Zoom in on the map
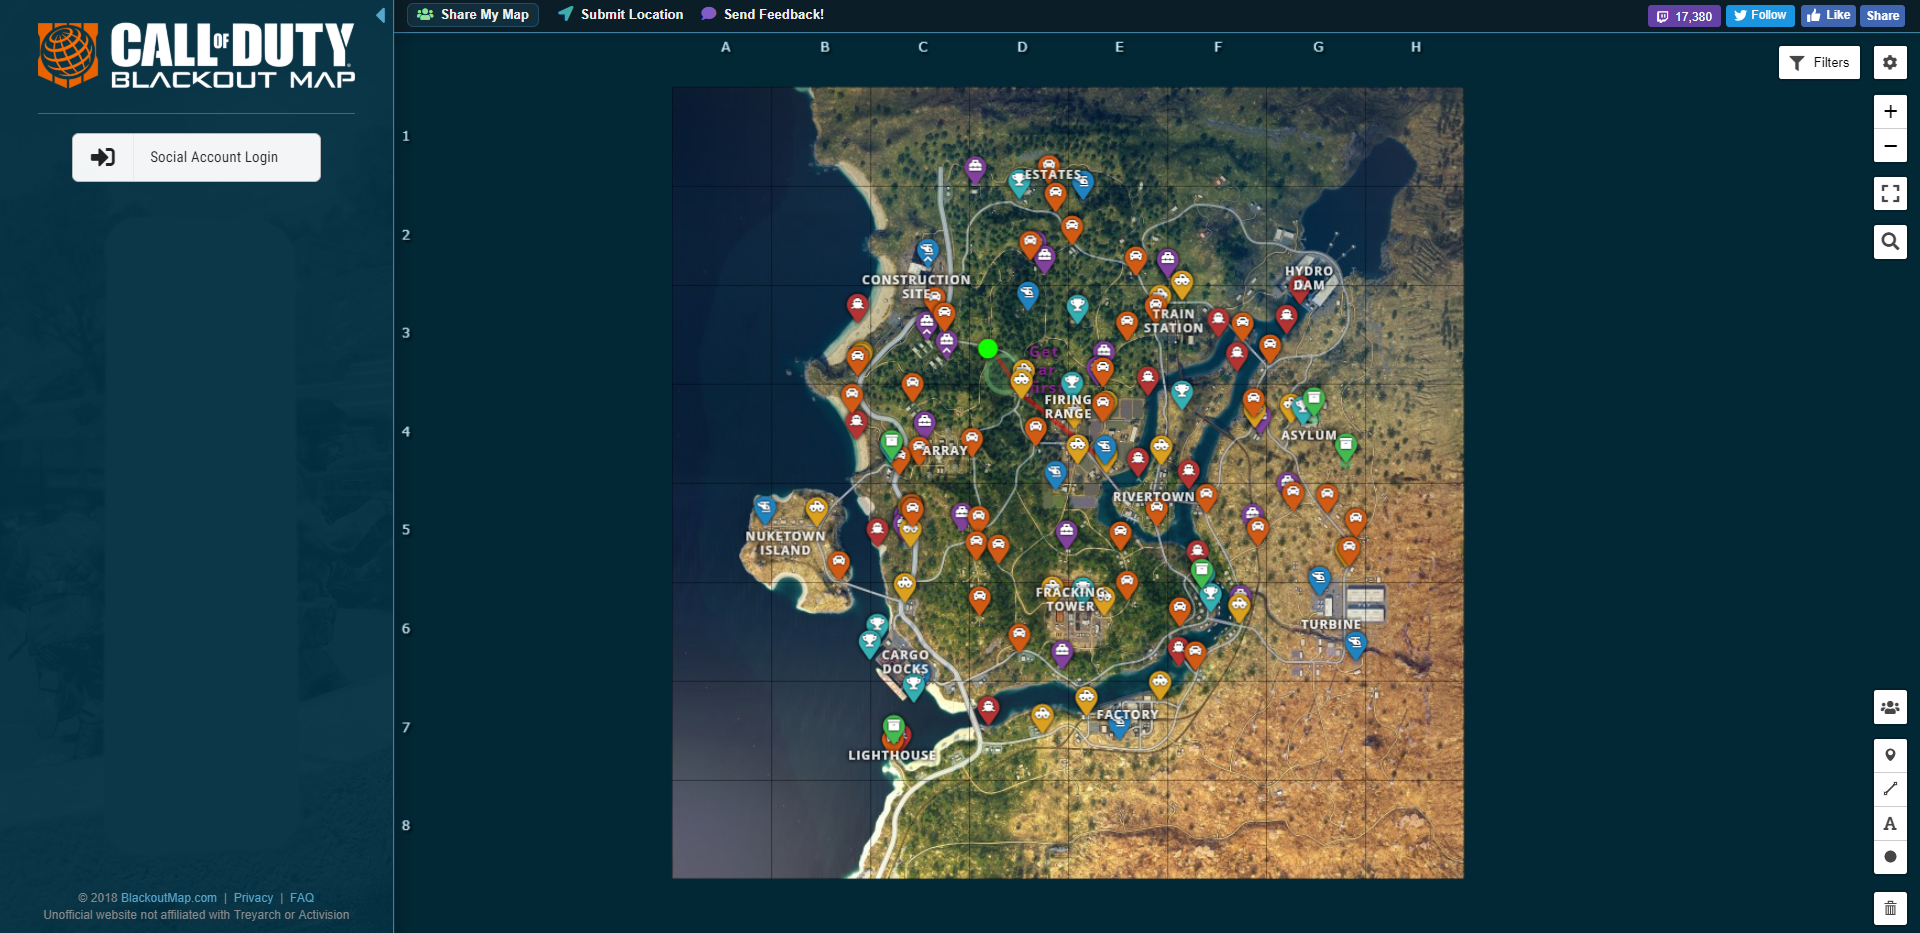The height and width of the screenshot is (933, 1920). coord(1889,111)
